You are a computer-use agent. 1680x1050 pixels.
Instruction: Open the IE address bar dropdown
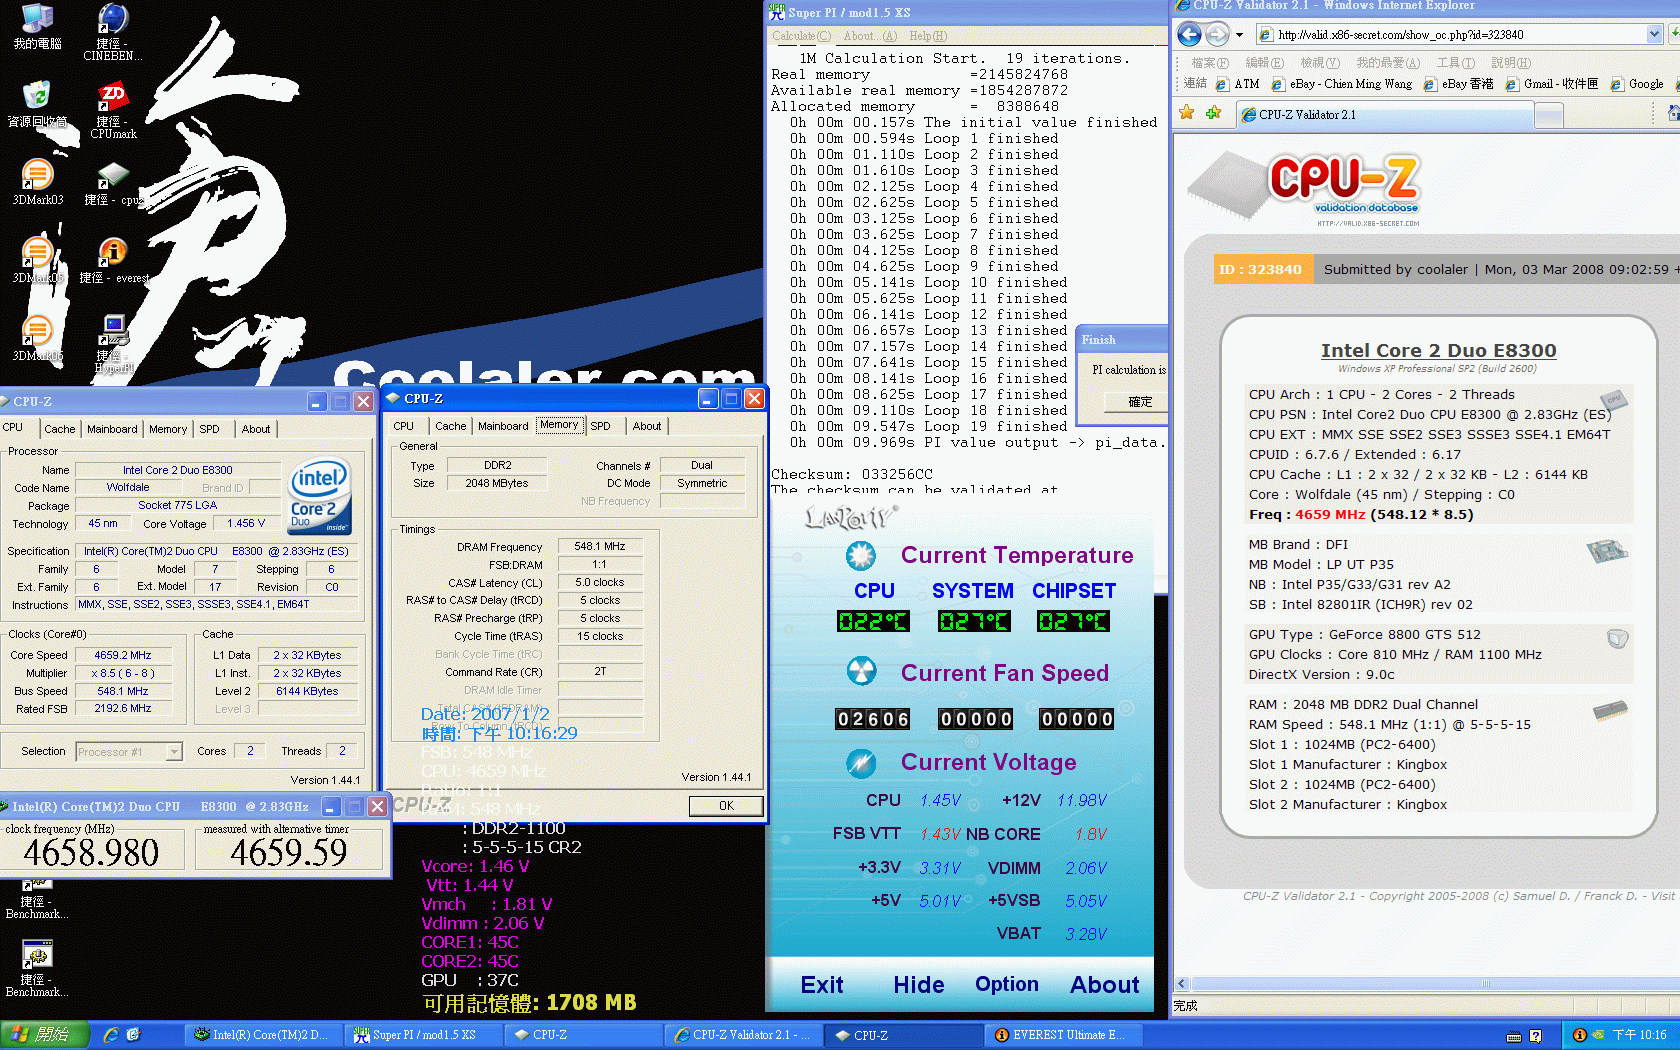pyautogui.click(x=1654, y=35)
